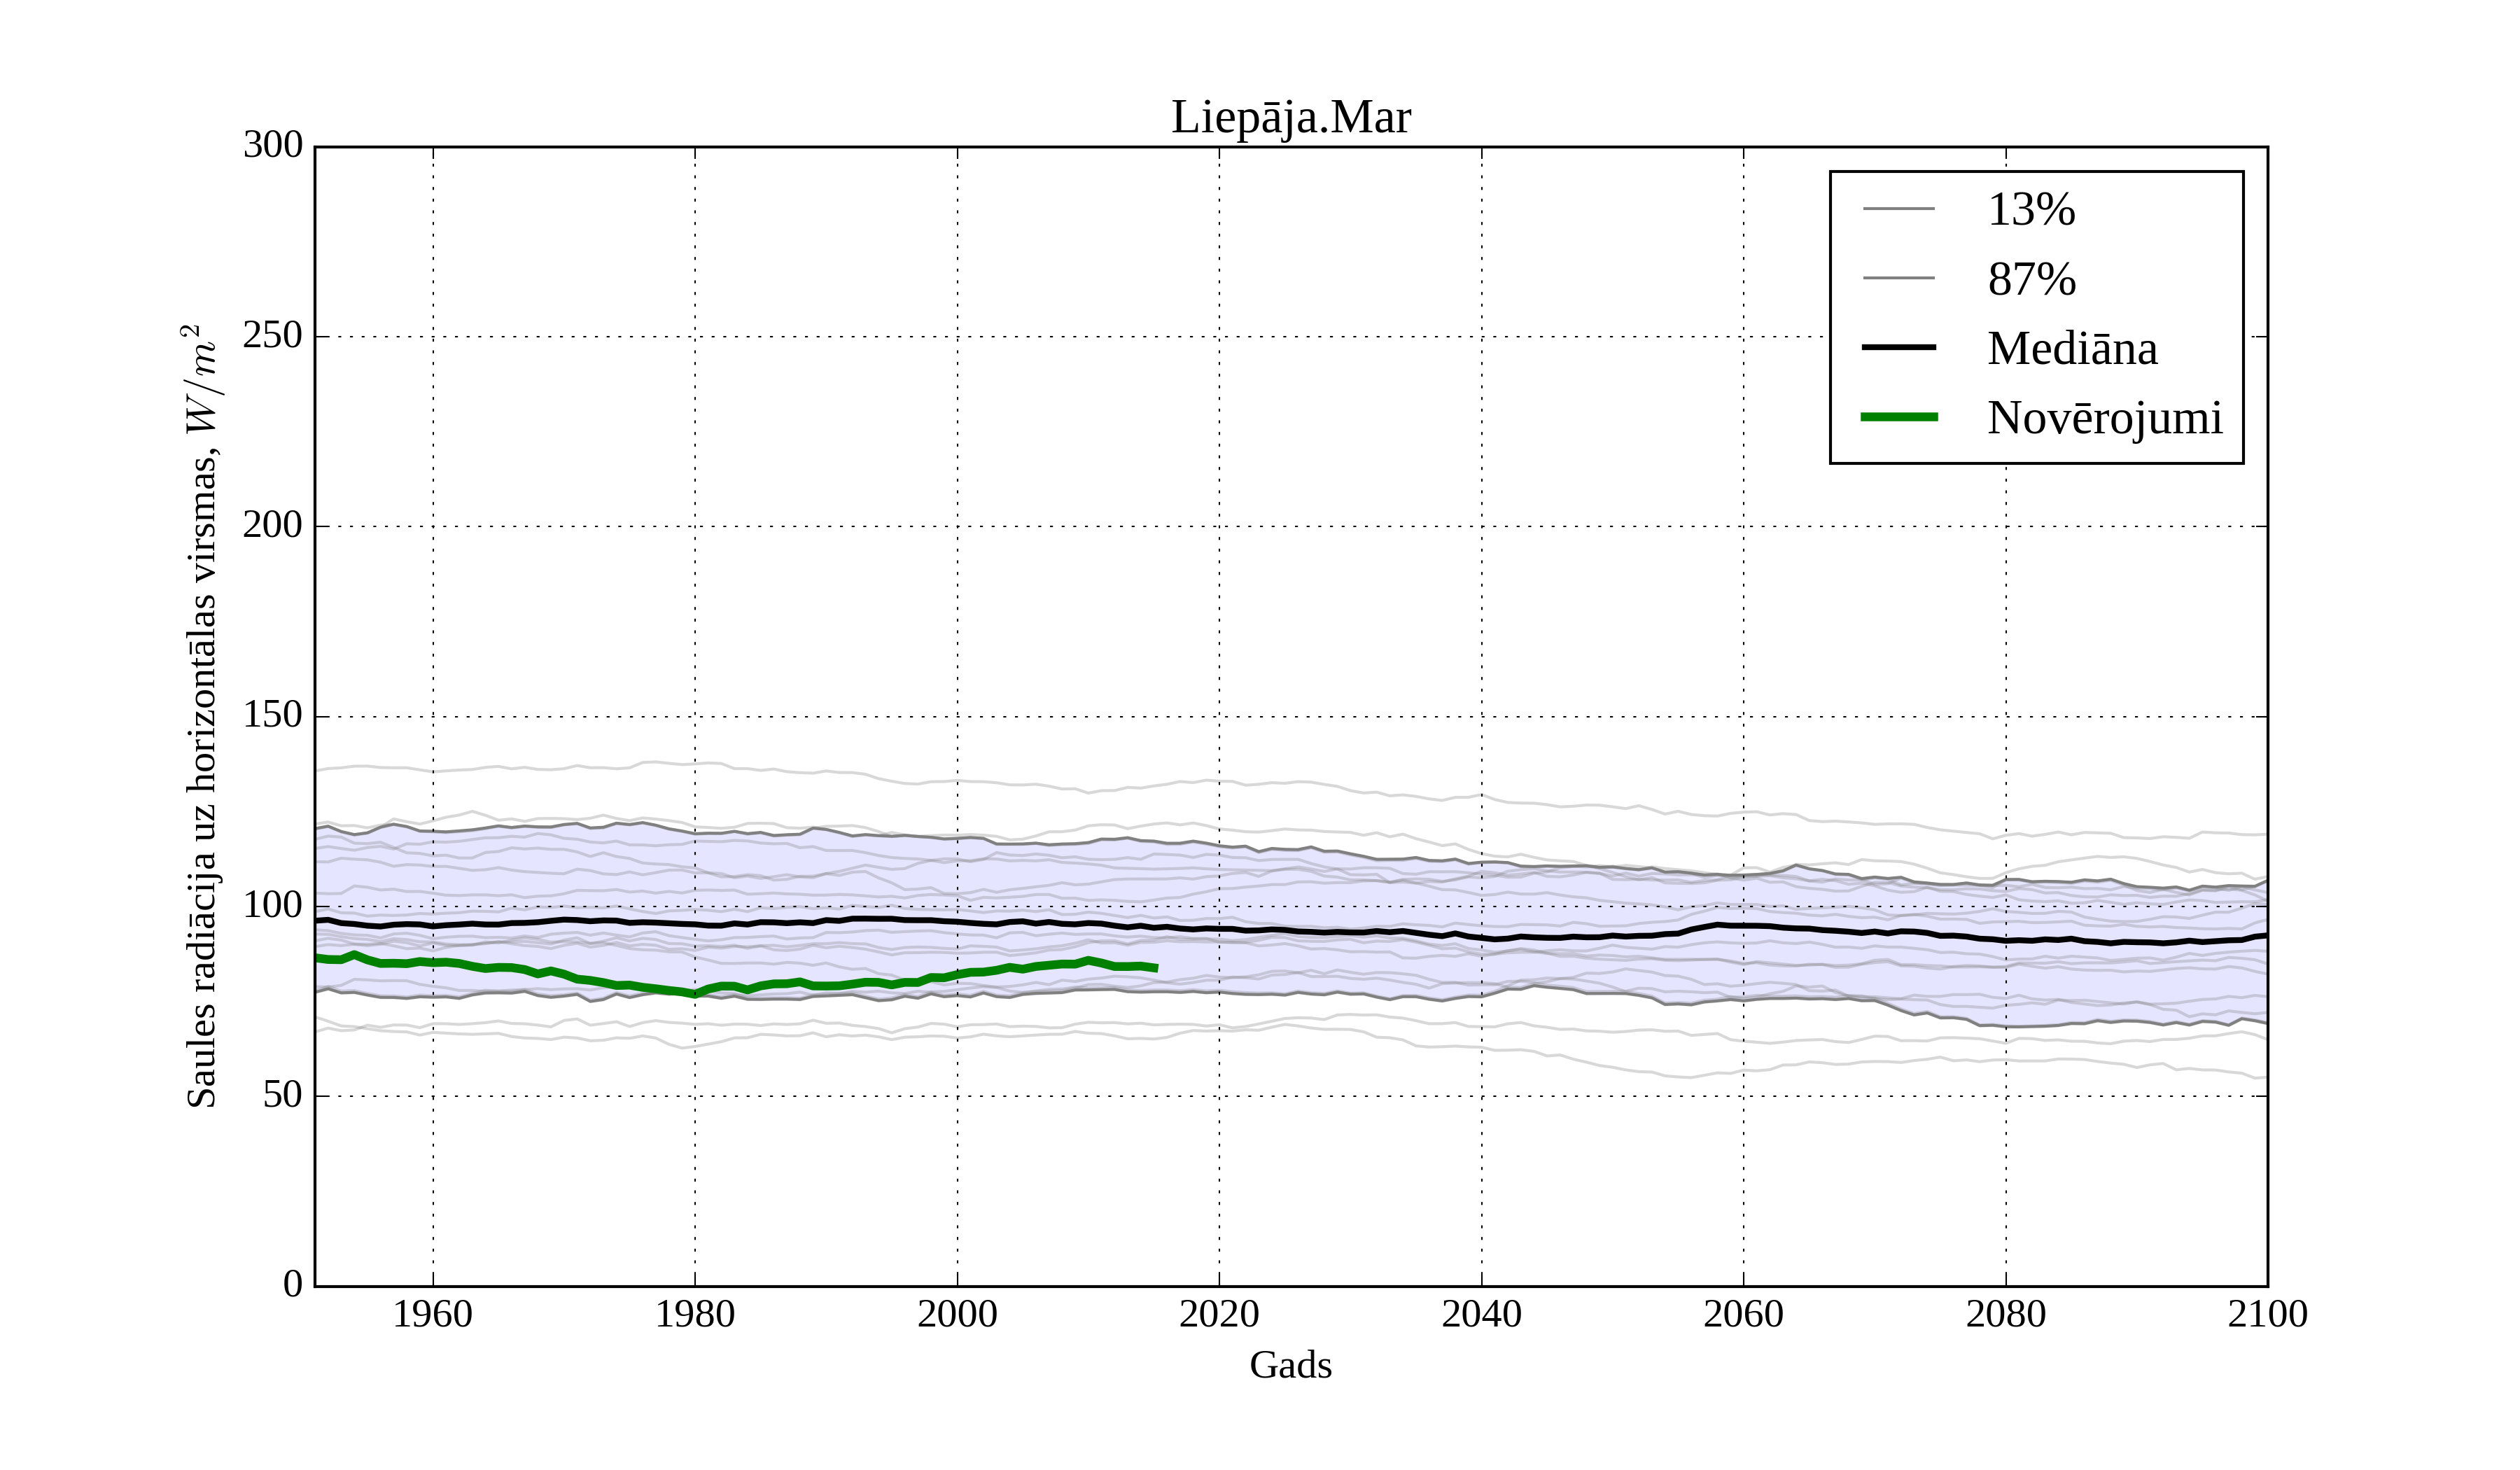Click the 13% legend label
This screenshot has height=1470, width=2520.
point(2031,210)
